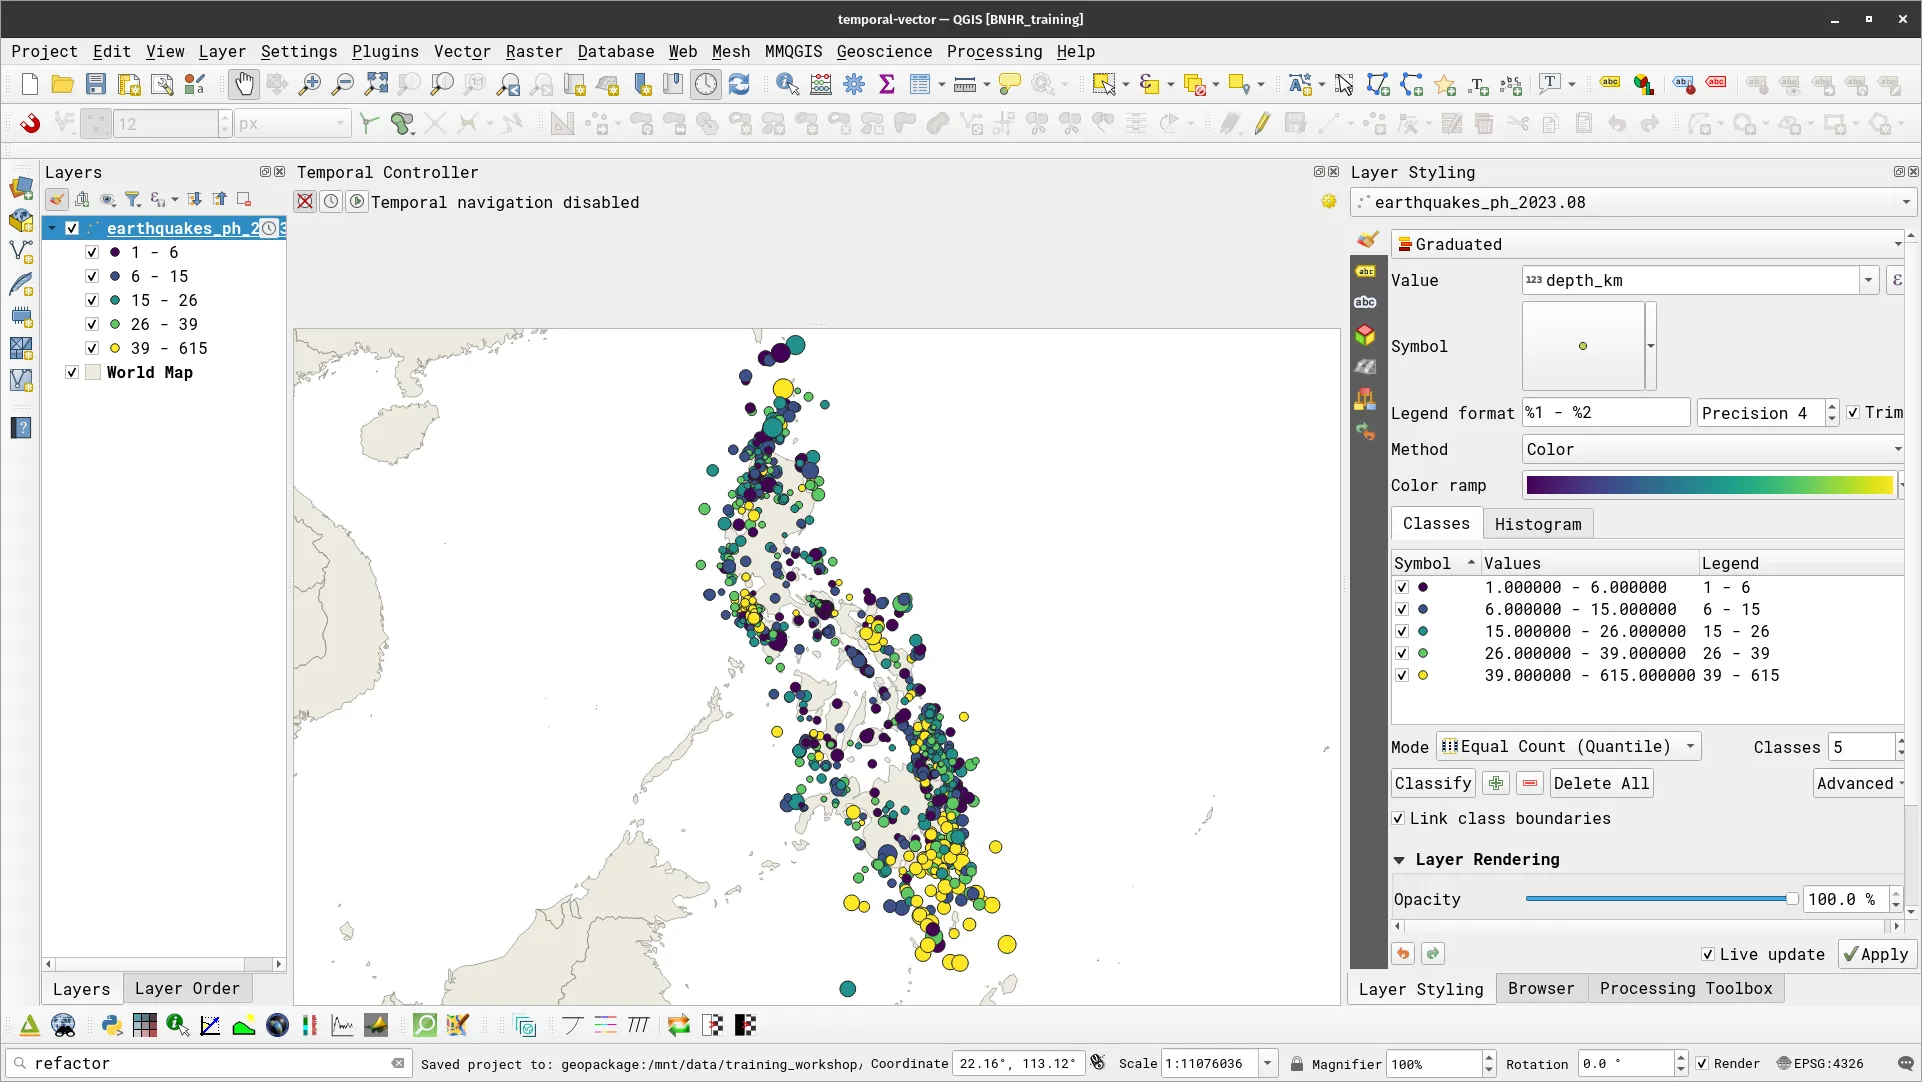Select the Pan Map tool

(x=244, y=84)
